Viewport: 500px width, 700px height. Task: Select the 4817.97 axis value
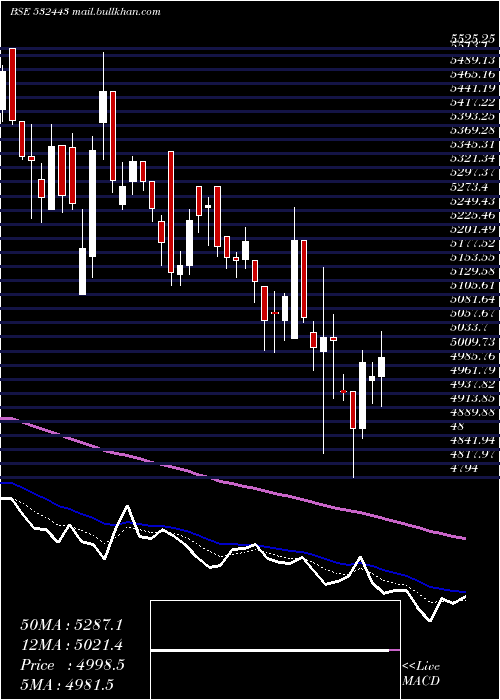(x=472, y=454)
